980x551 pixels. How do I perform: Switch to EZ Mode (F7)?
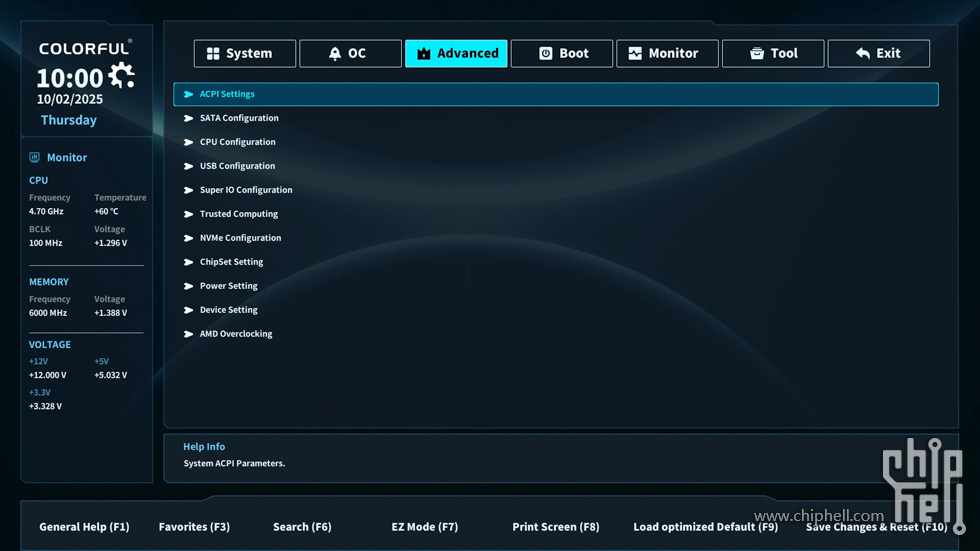pyautogui.click(x=424, y=527)
